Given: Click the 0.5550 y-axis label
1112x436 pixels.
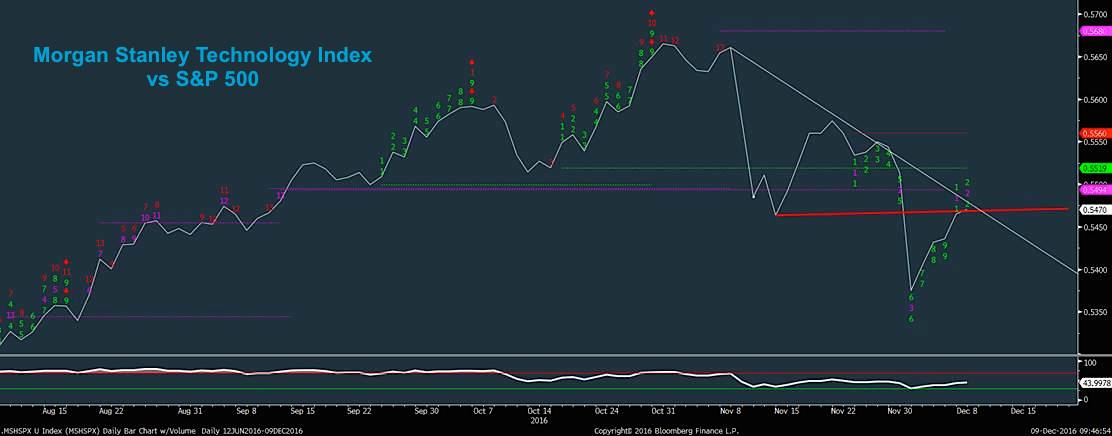Looking at the screenshot, I should 1096,142.
